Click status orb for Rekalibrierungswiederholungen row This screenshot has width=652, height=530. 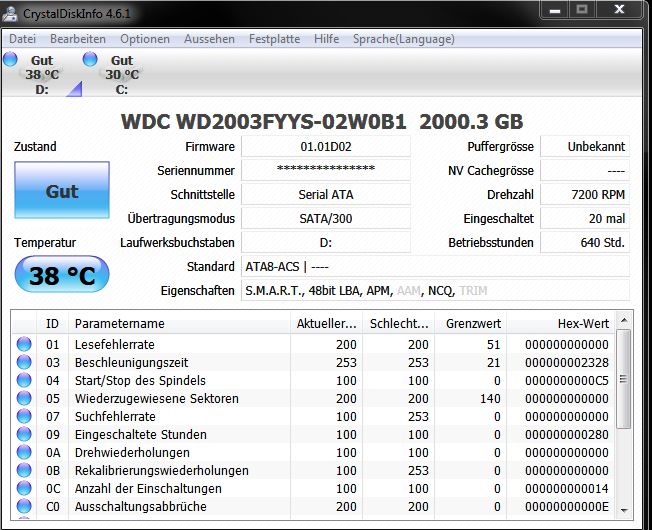[24, 470]
